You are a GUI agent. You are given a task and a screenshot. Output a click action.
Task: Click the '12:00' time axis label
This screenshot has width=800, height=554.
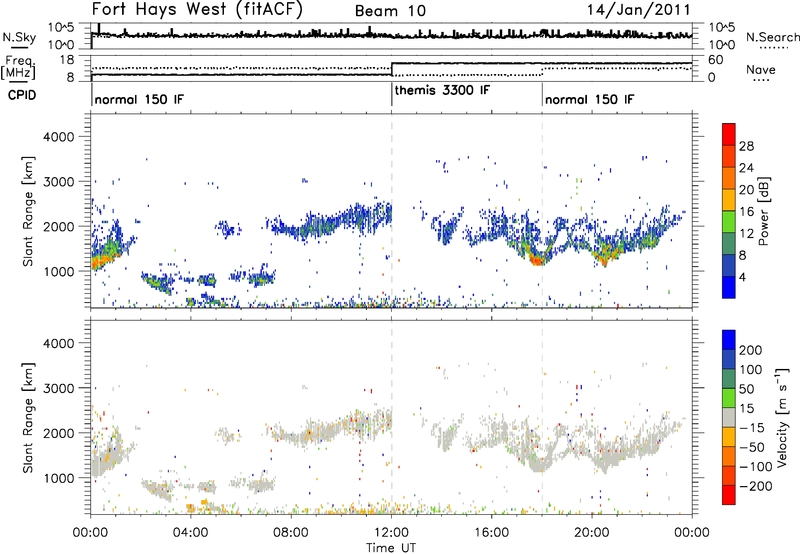[x=391, y=533]
